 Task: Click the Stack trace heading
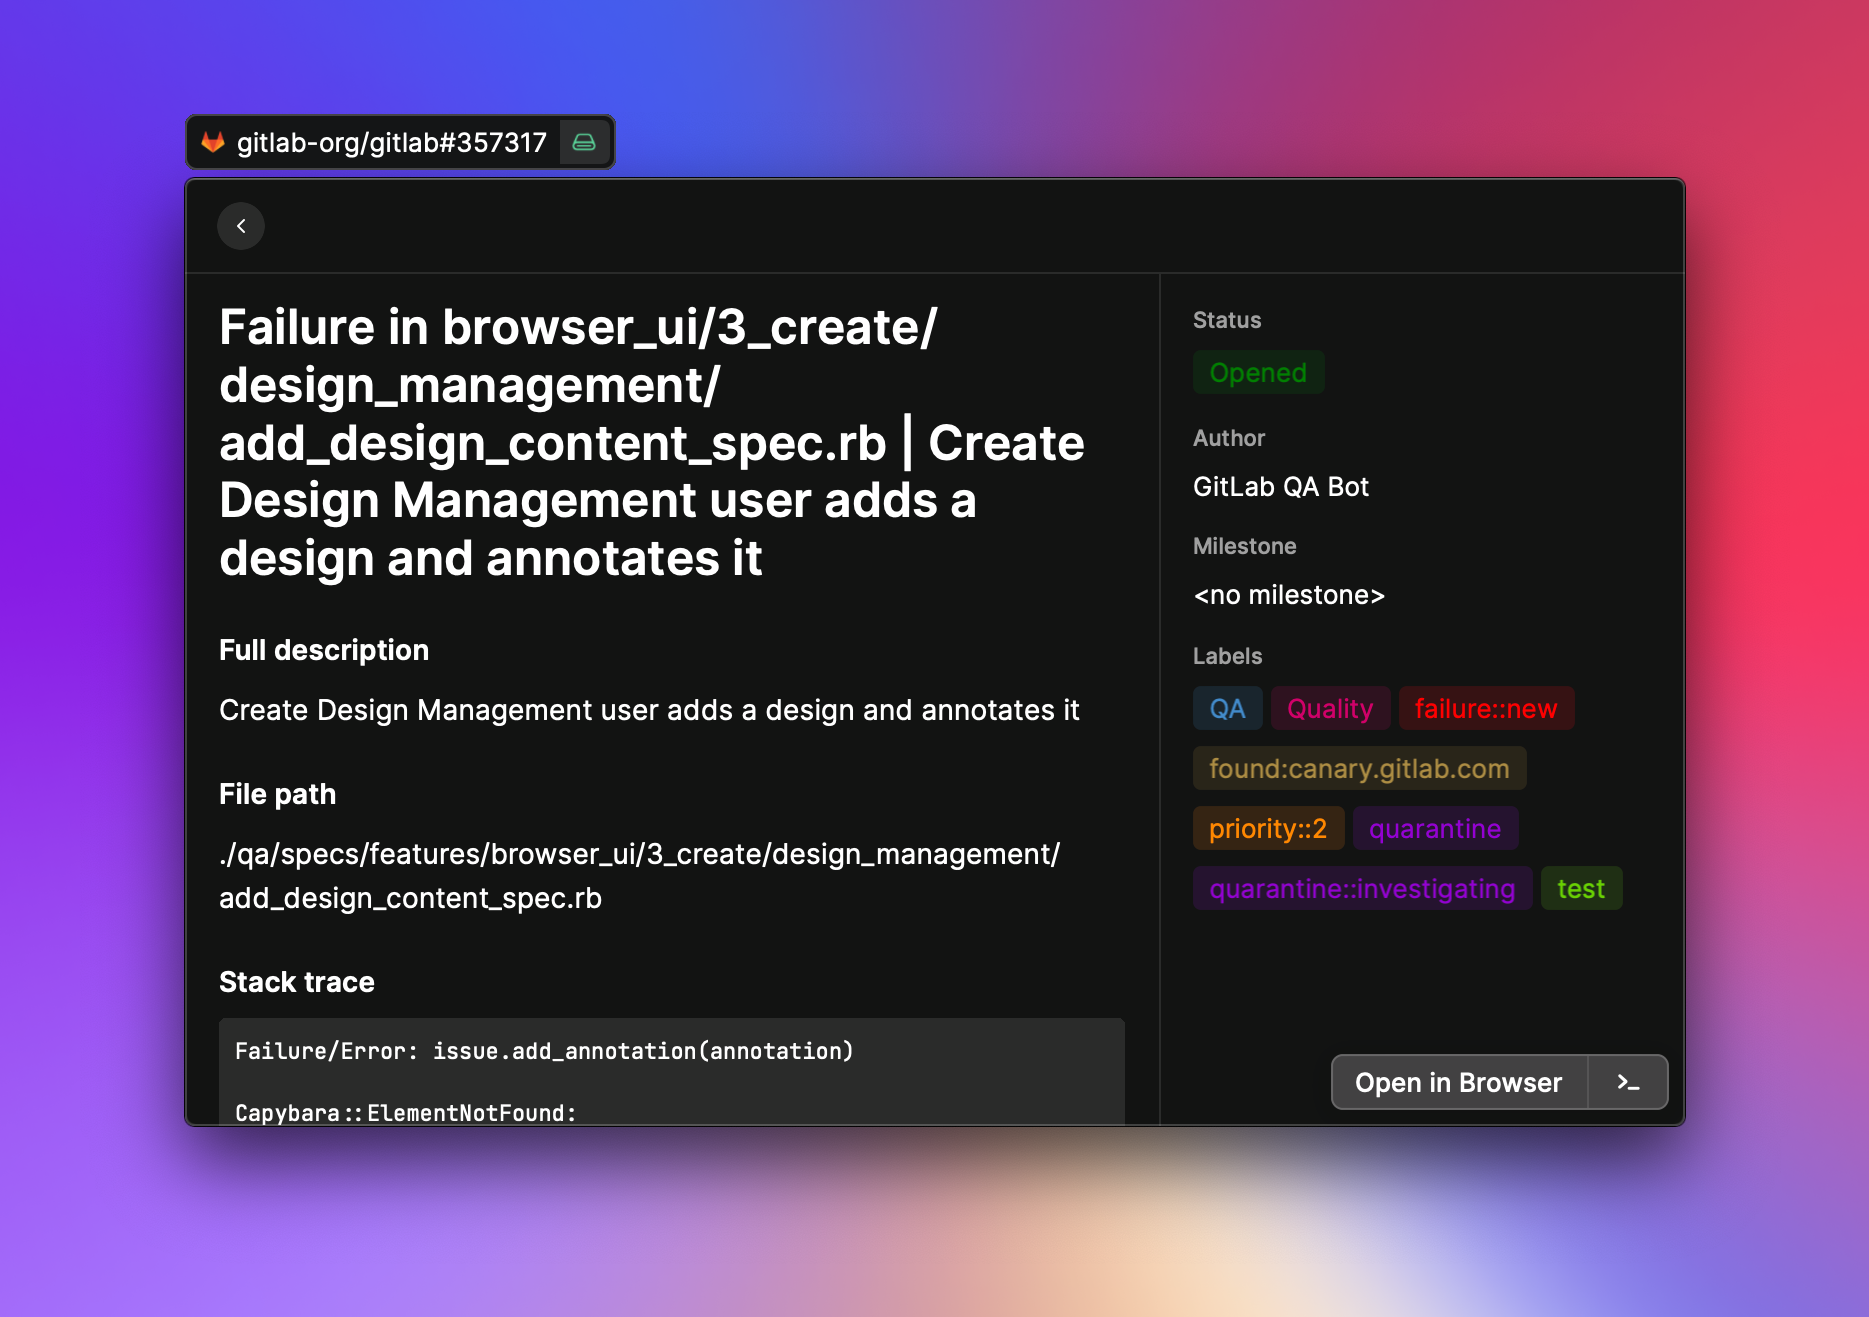click(297, 982)
